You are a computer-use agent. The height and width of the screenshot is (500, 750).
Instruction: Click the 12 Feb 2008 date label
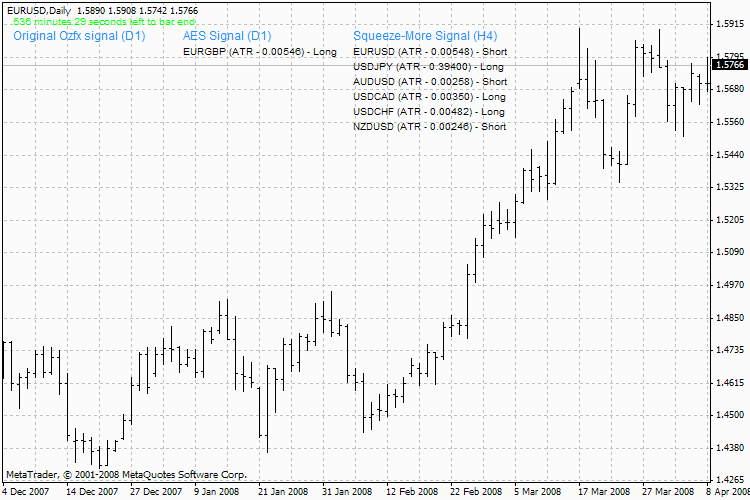pos(412,491)
